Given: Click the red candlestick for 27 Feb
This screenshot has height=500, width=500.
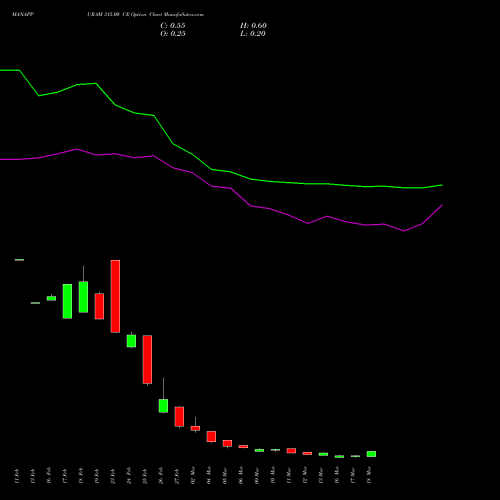Looking at the screenshot, I should (179, 417).
